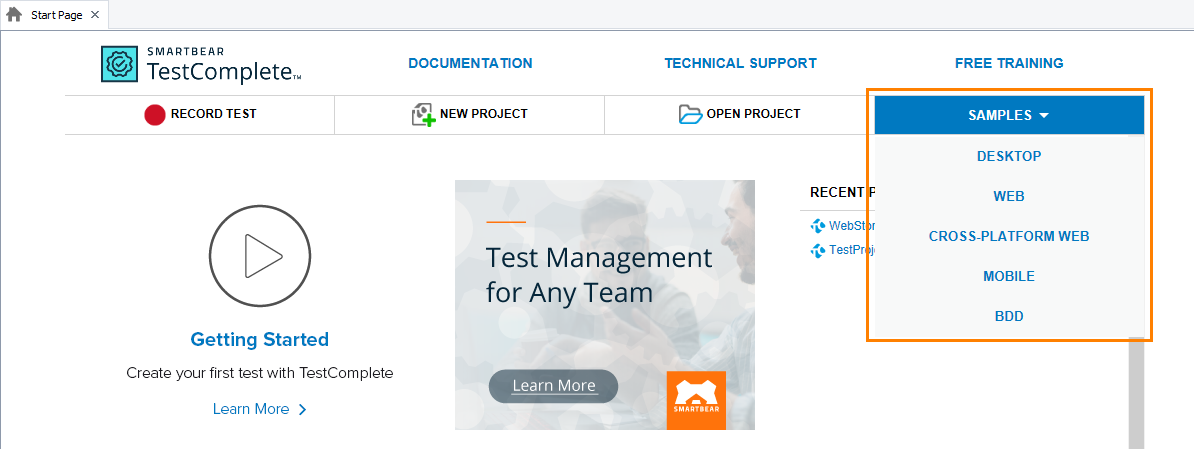The height and width of the screenshot is (449, 1194).
Task: Click the Open Project folder icon
Action: (x=690, y=115)
